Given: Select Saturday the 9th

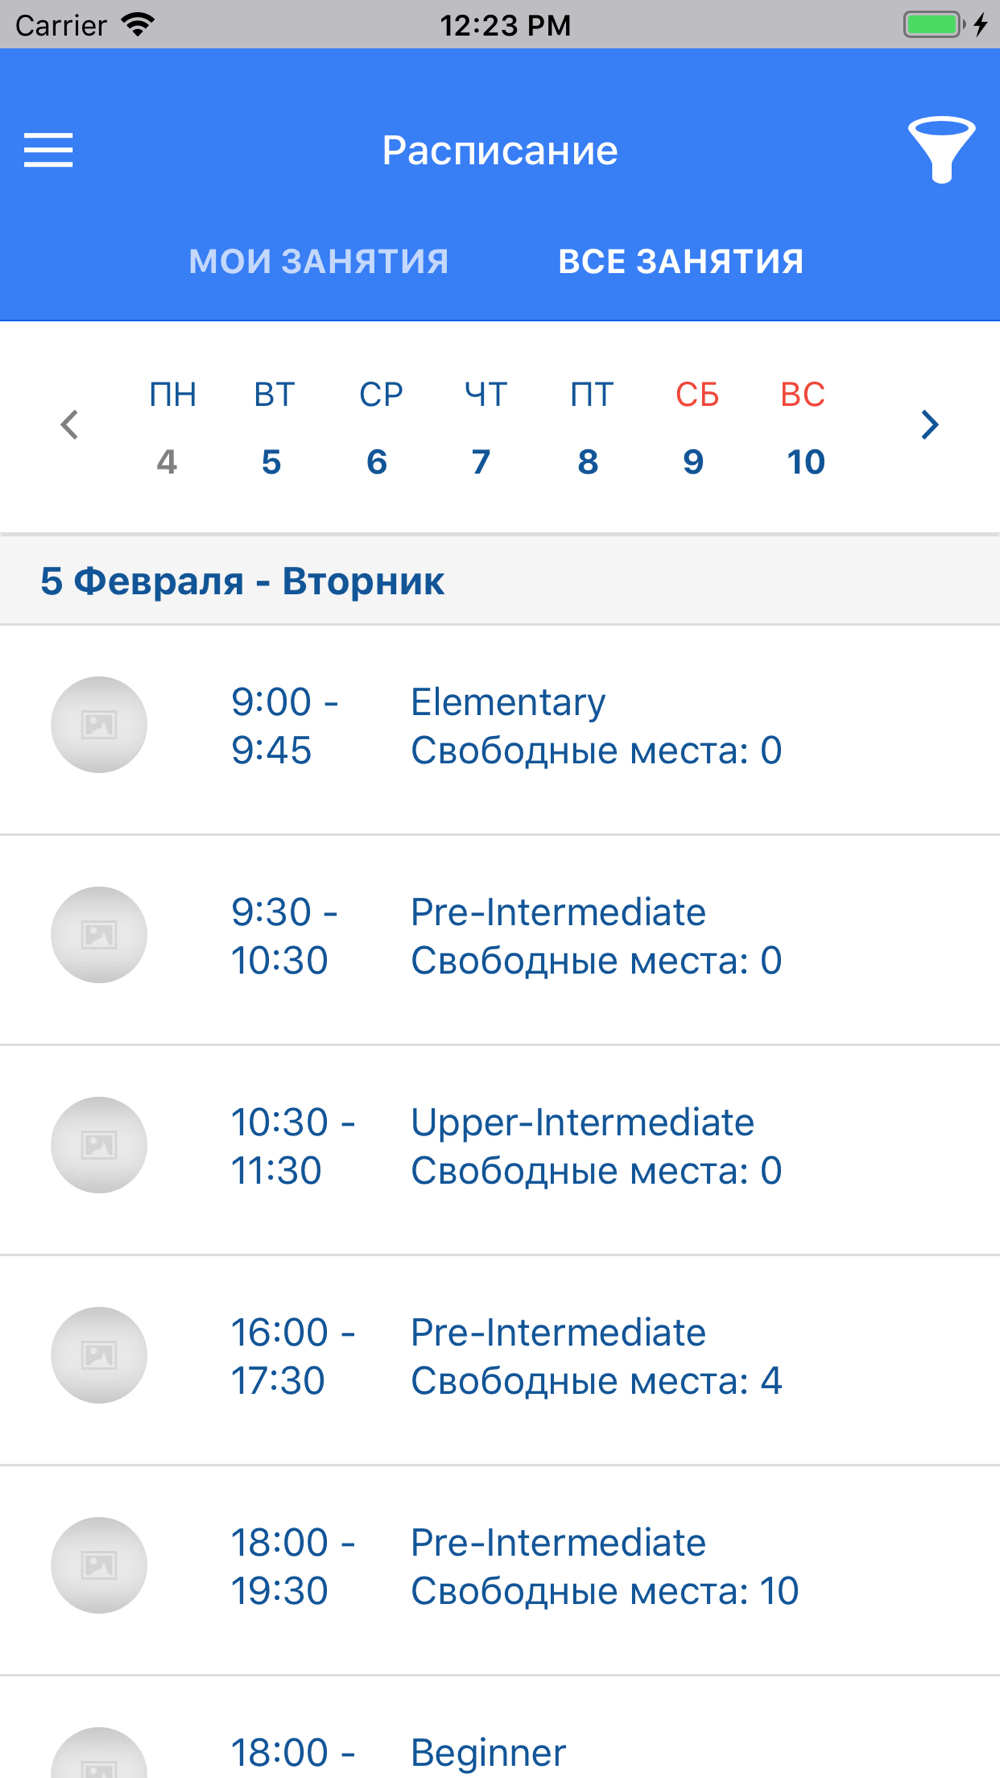Looking at the screenshot, I should [695, 428].
